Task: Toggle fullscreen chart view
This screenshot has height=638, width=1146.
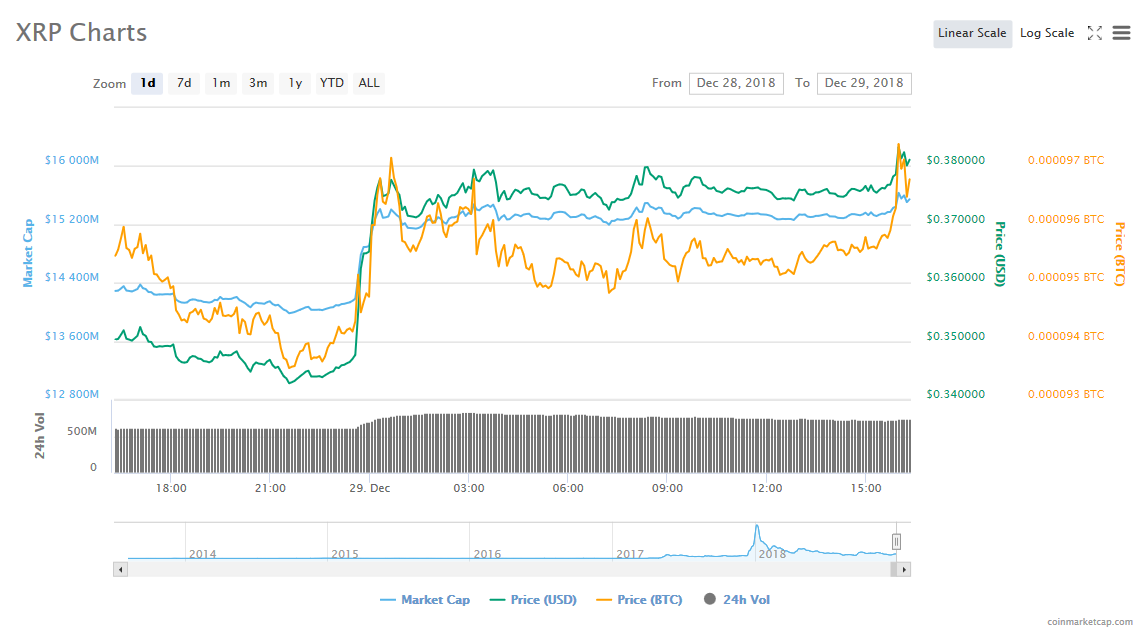Action: [x=1094, y=33]
